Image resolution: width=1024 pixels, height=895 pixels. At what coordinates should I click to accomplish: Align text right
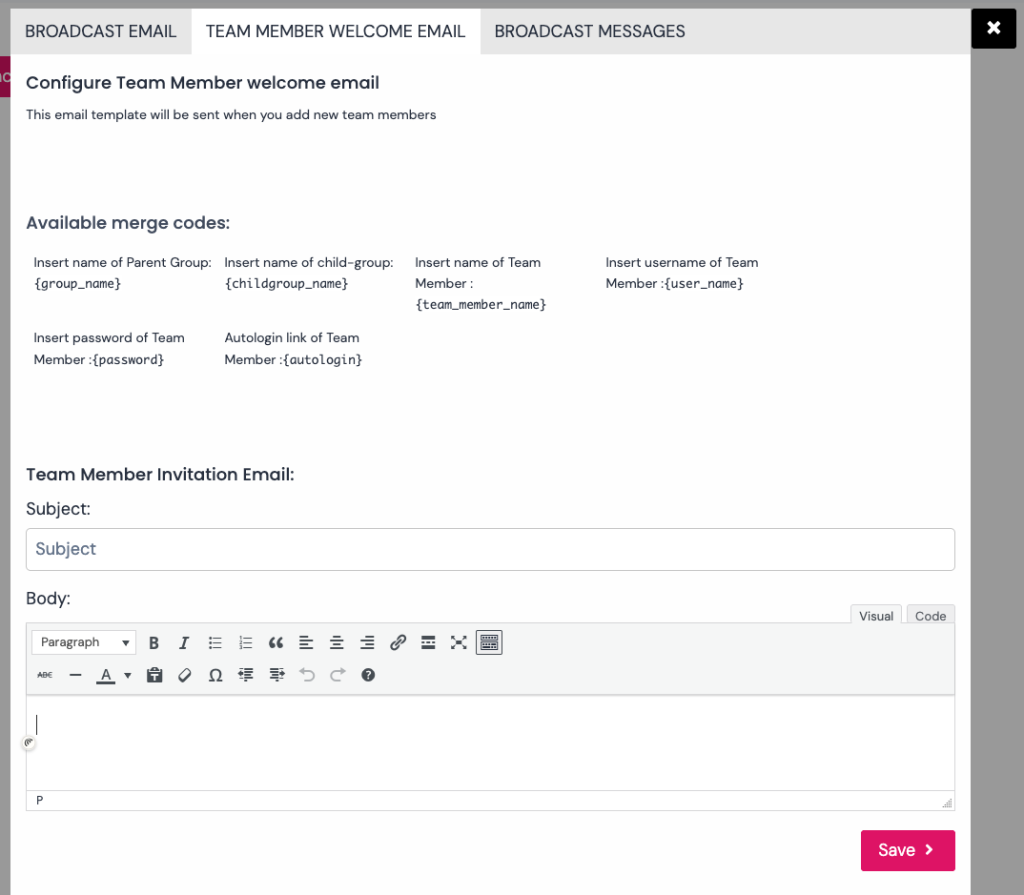(x=367, y=643)
